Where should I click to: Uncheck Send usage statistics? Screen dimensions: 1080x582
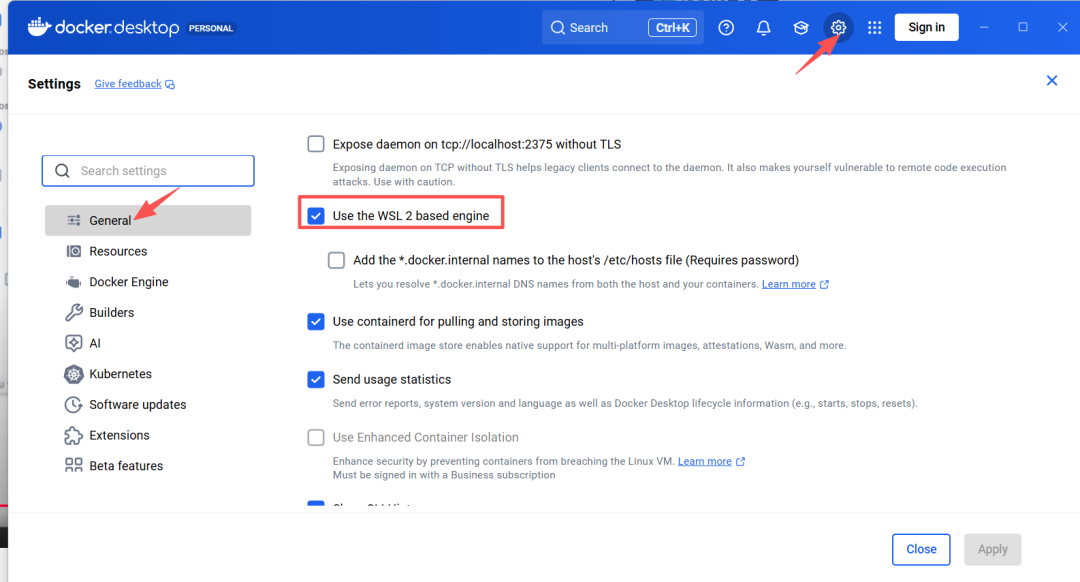click(315, 380)
